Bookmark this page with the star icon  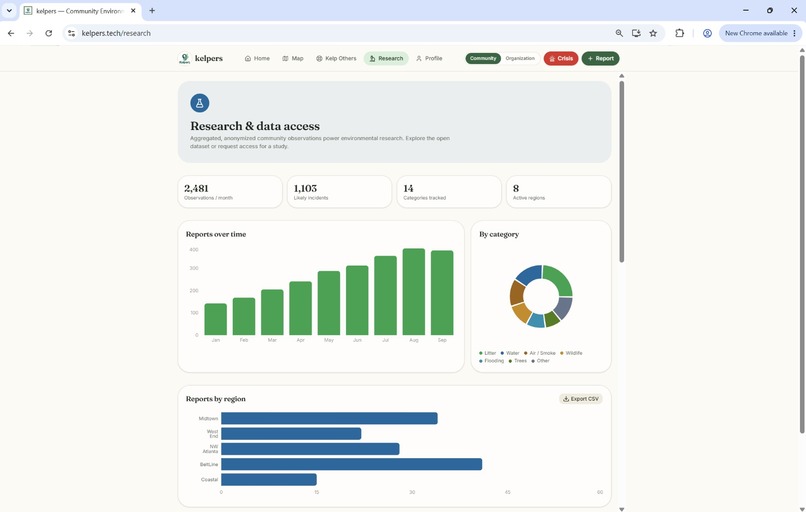(x=653, y=33)
